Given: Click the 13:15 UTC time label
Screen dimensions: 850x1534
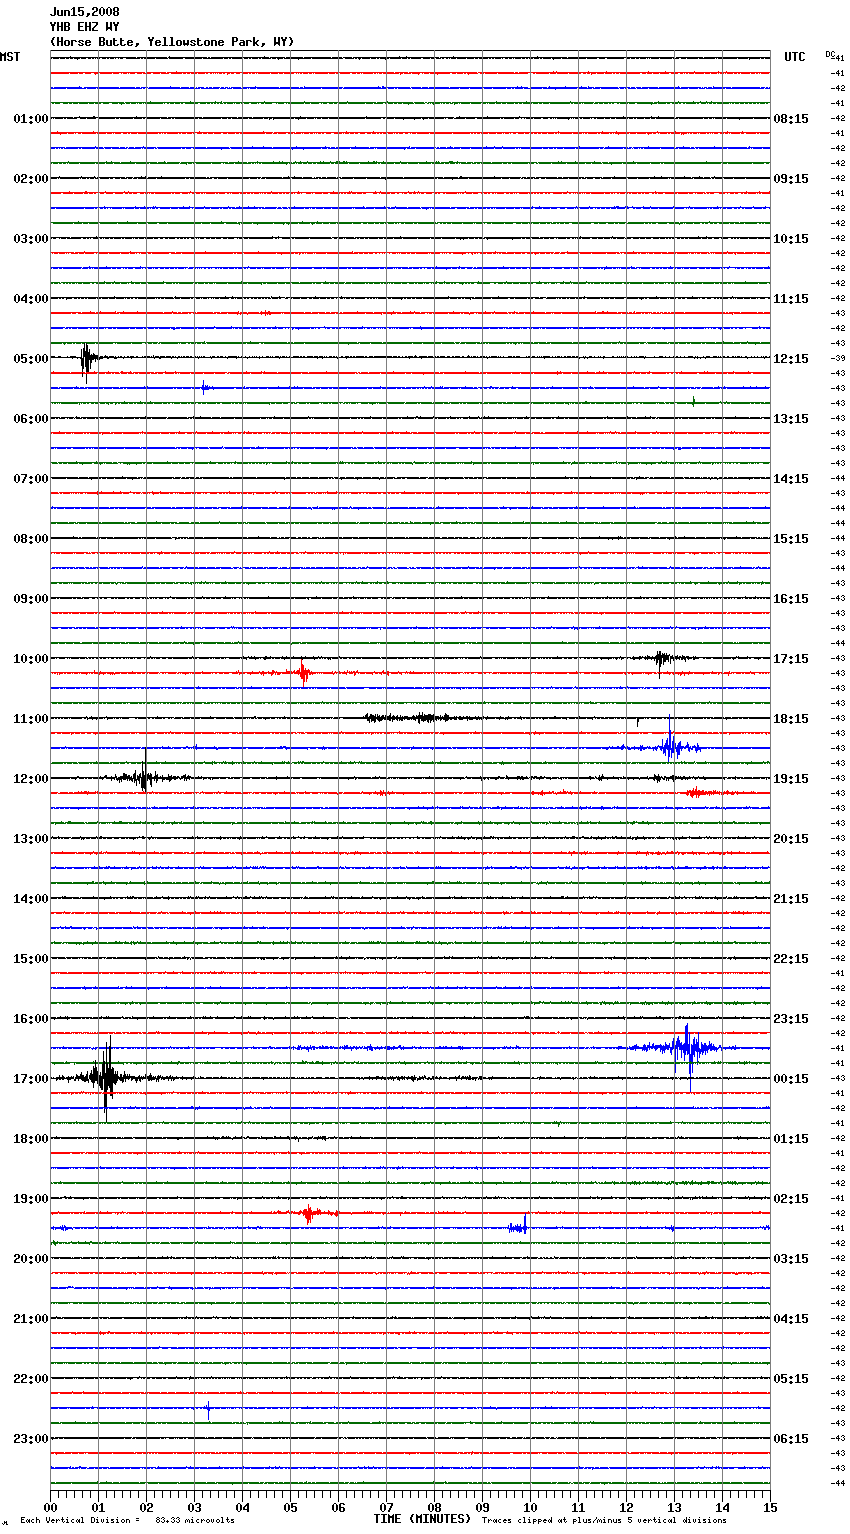Looking at the screenshot, I should pyautogui.click(x=791, y=419).
